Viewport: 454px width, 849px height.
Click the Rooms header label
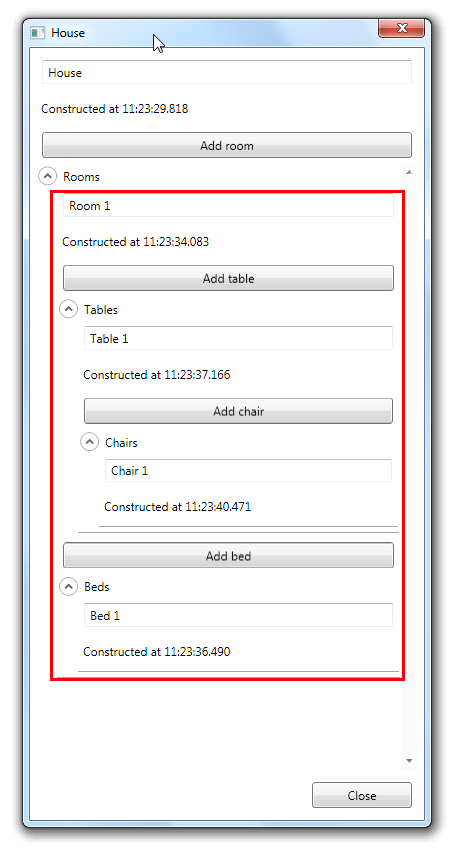pyautogui.click(x=81, y=177)
